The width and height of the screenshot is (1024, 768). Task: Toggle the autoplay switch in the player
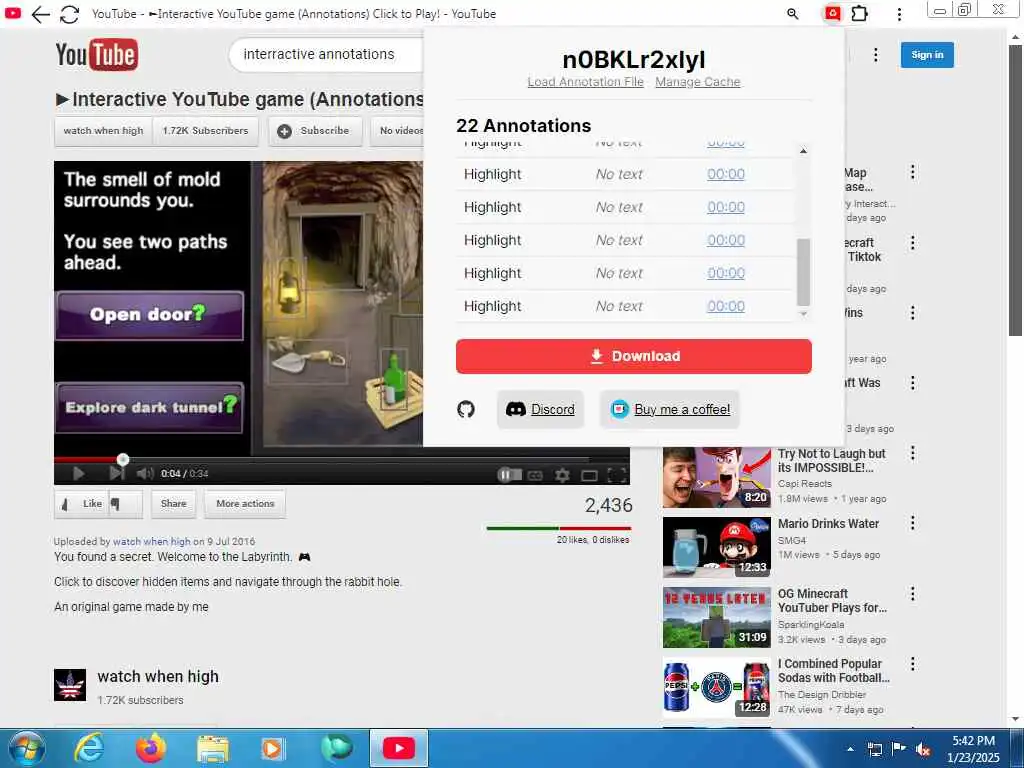coord(509,475)
